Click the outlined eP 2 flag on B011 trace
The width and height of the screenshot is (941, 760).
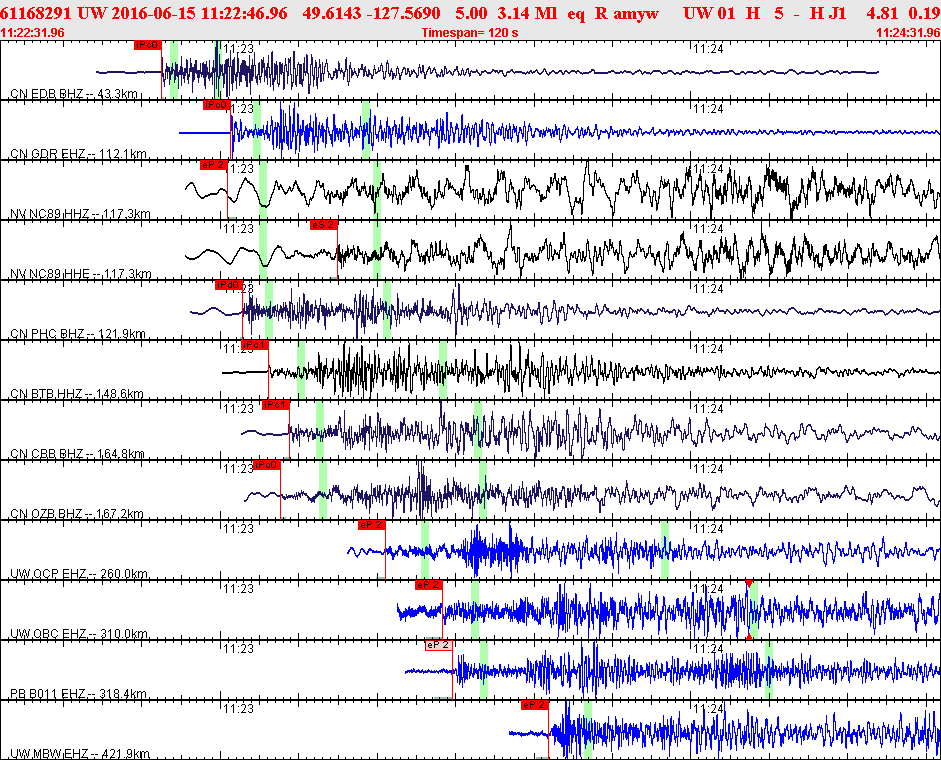(x=439, y=645)
